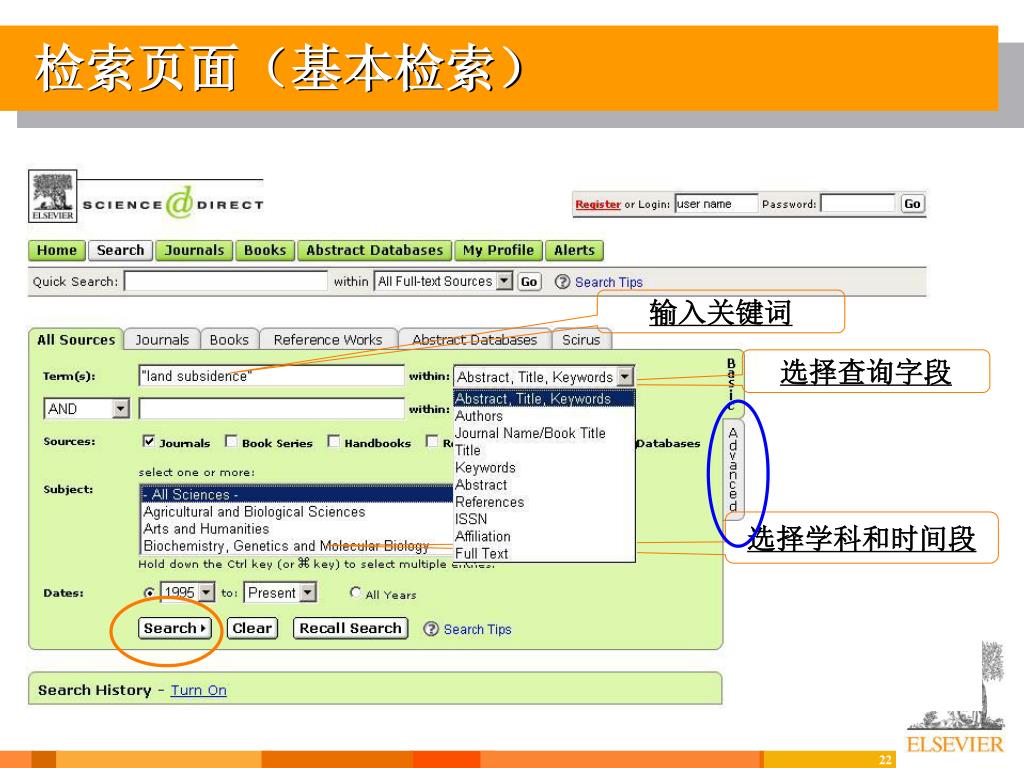Open Abstract Databases navigation button
1024x768 pixels.
(x=374, y=250)
